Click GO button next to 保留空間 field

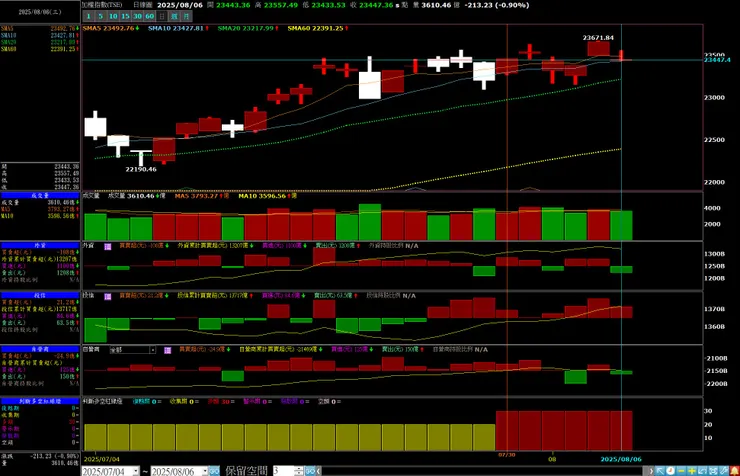coord(310,471)
